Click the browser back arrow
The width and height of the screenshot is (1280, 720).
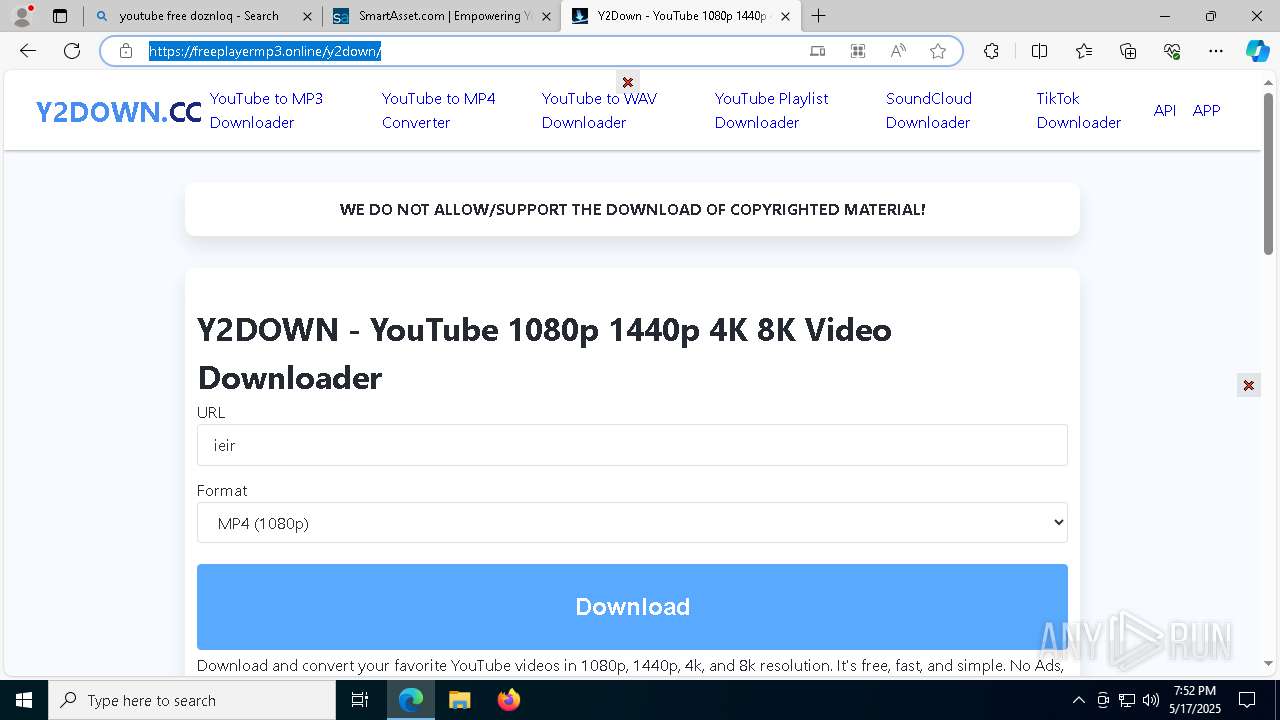pyautogui.click(x=28, y=51)
